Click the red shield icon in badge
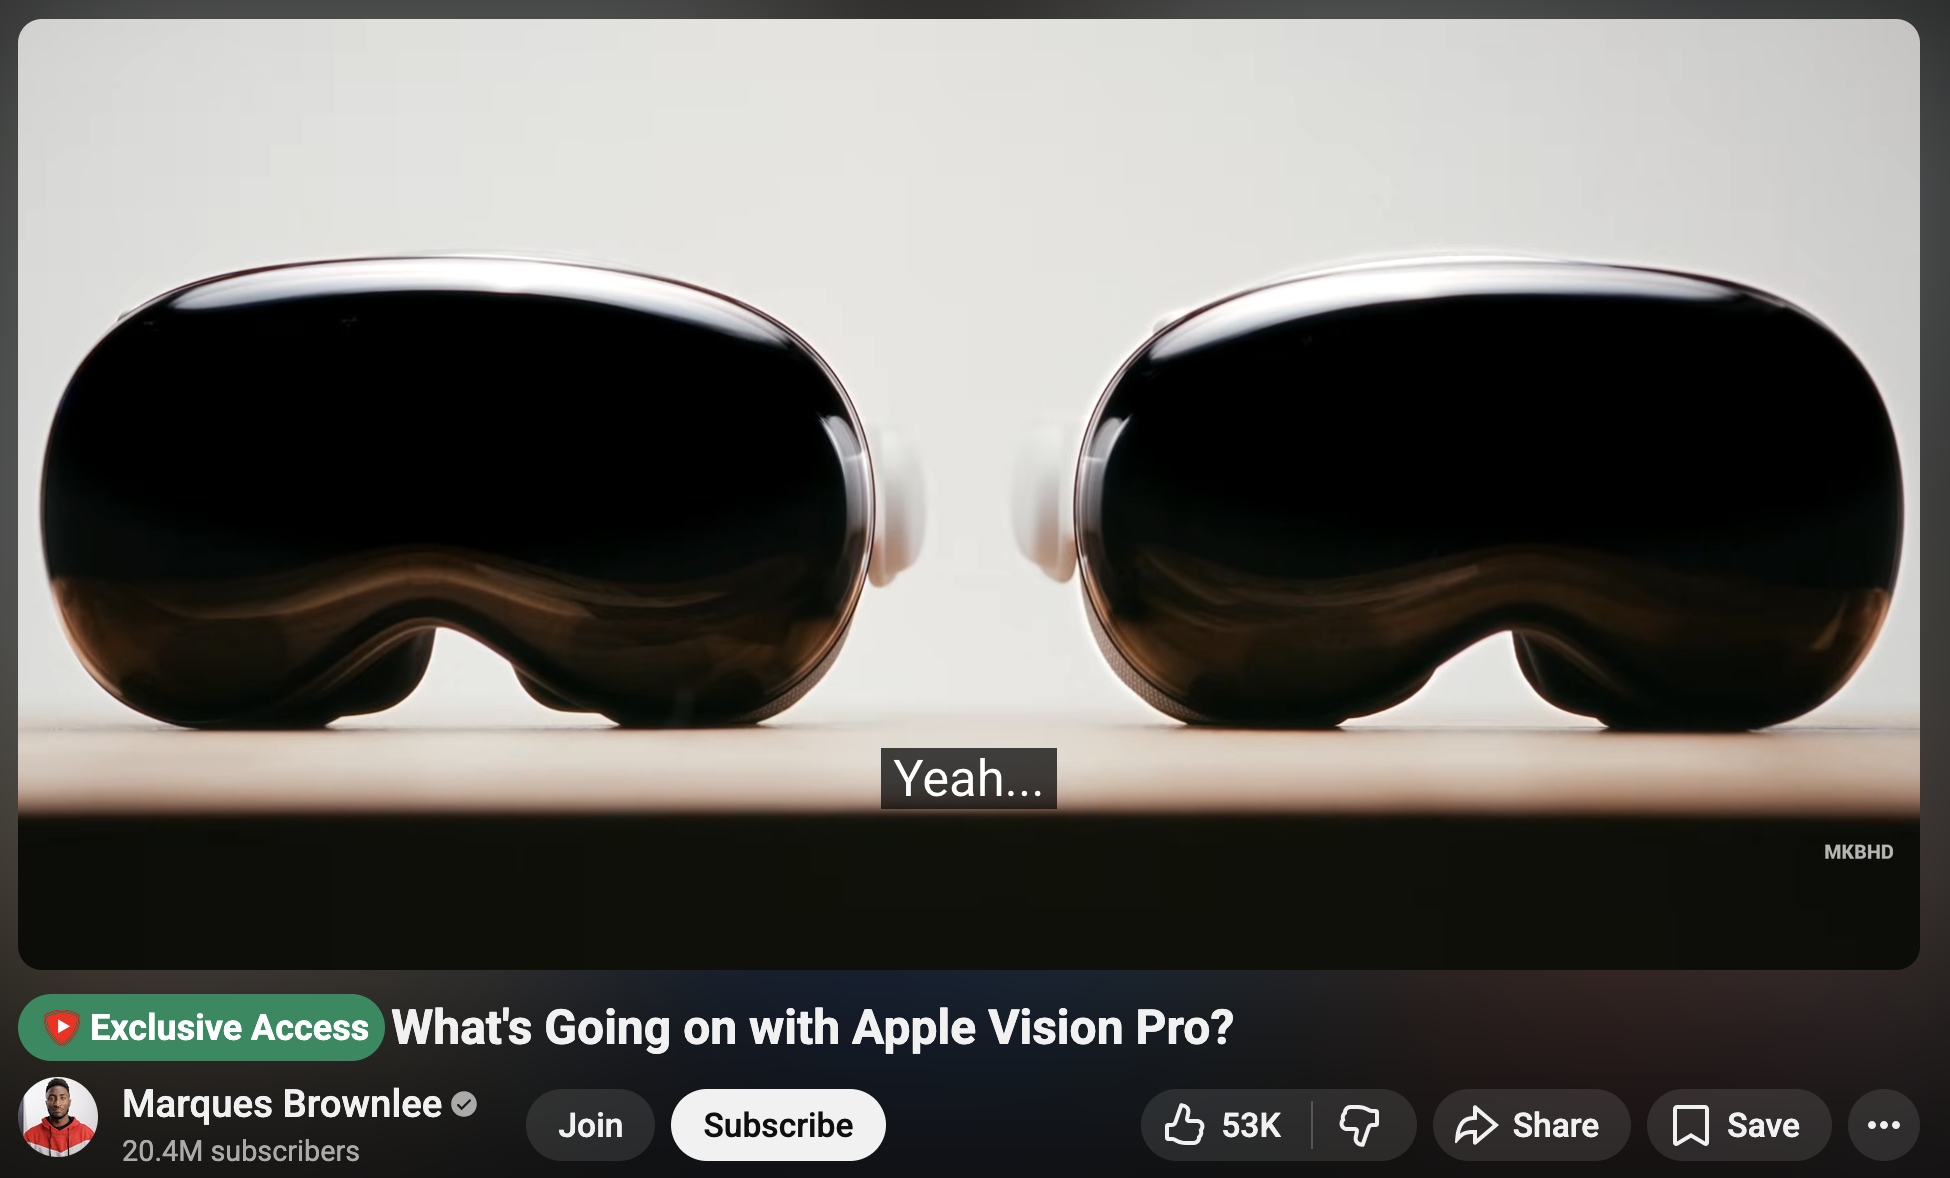This screenshot has height=1178, width=1950. coord(61,1027)
